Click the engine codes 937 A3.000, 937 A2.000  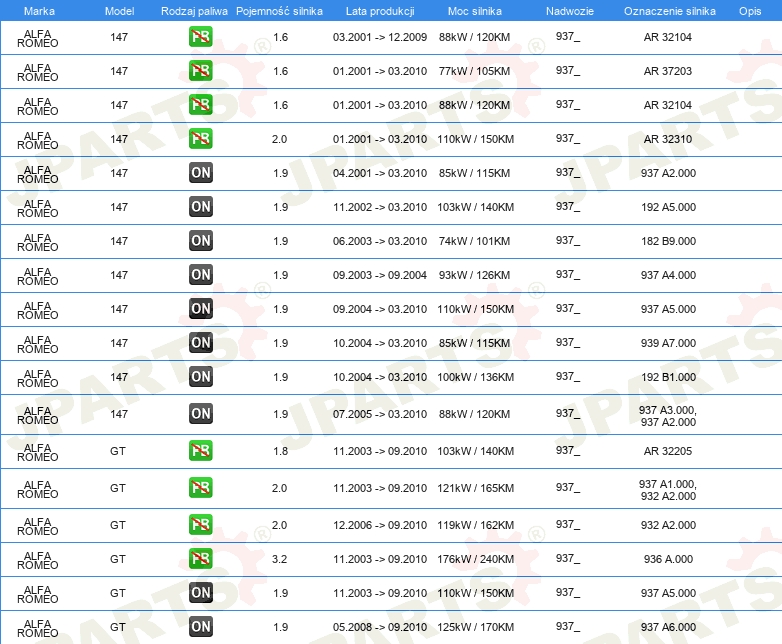tap(668, 416)
